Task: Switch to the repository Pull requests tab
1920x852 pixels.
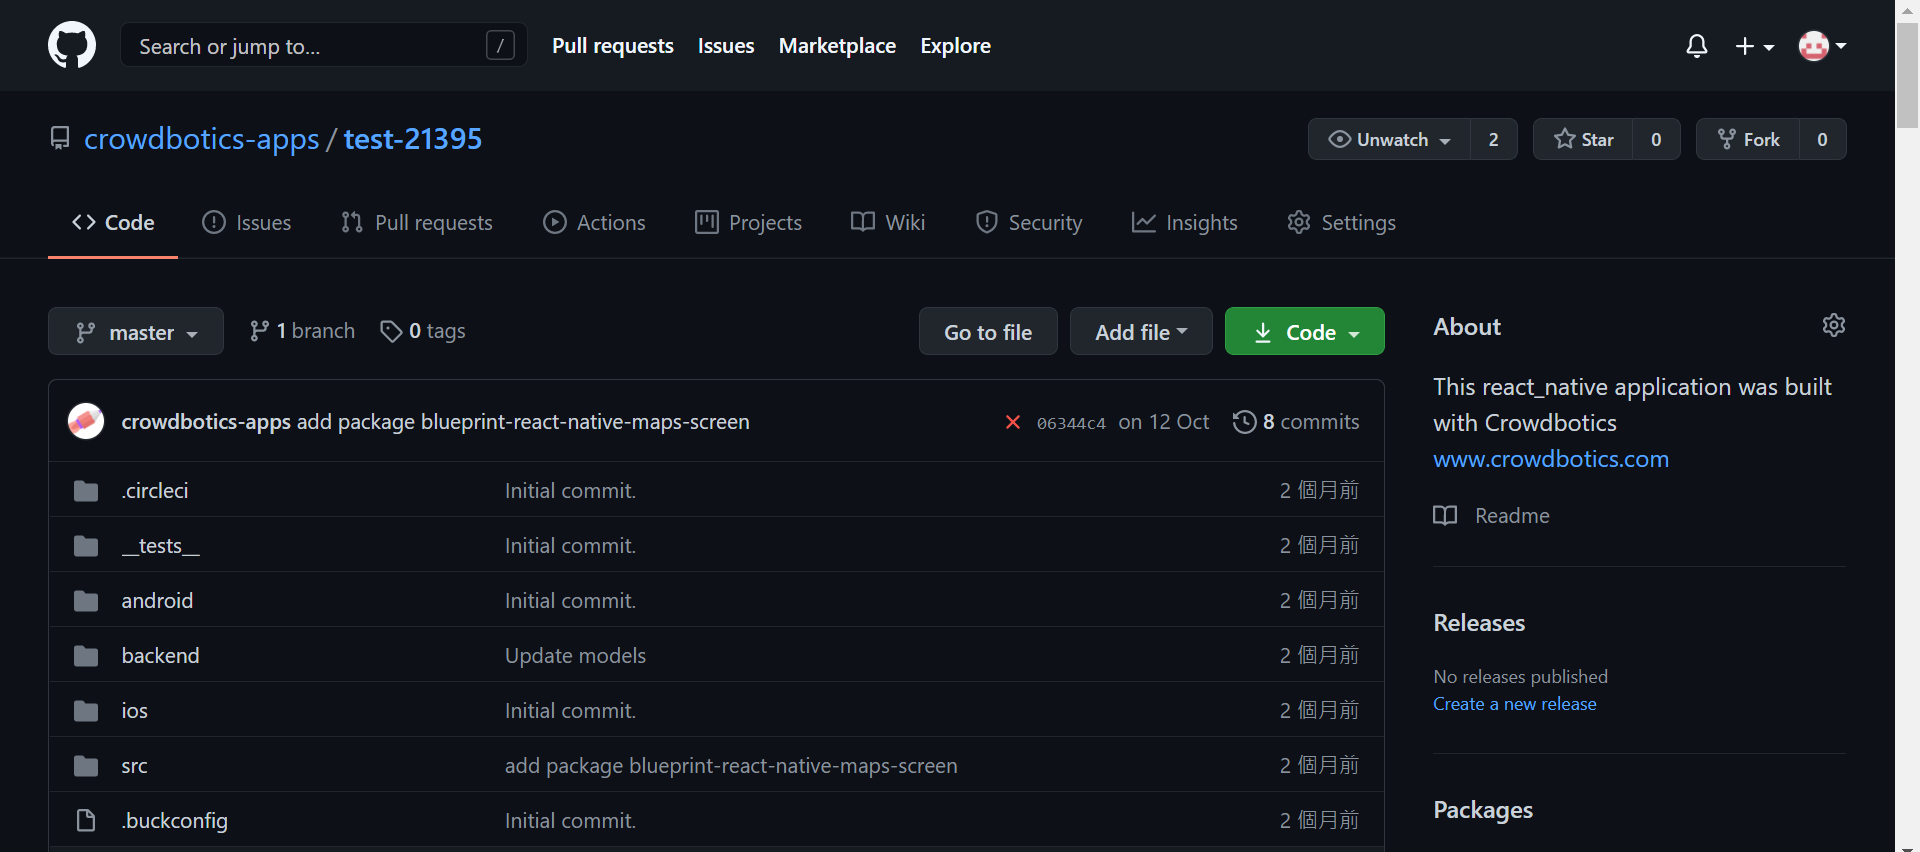Action: coord(417,222)
